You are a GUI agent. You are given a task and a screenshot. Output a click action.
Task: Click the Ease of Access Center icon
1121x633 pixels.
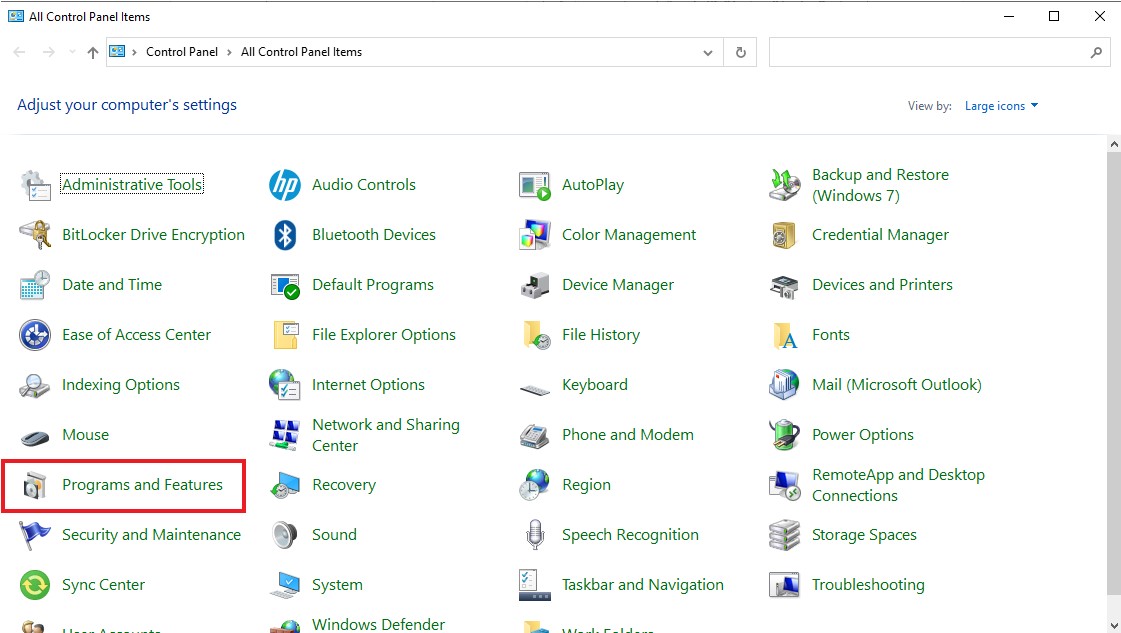tap(35, 335)
